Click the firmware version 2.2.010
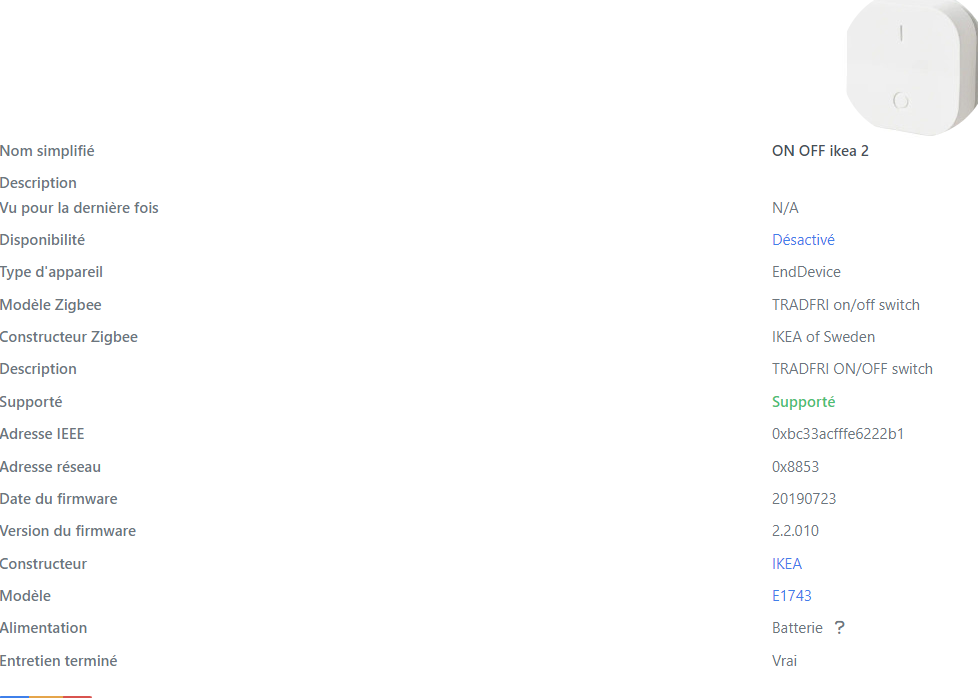This screenshot has height=698, width=978. tap(795, 531)
